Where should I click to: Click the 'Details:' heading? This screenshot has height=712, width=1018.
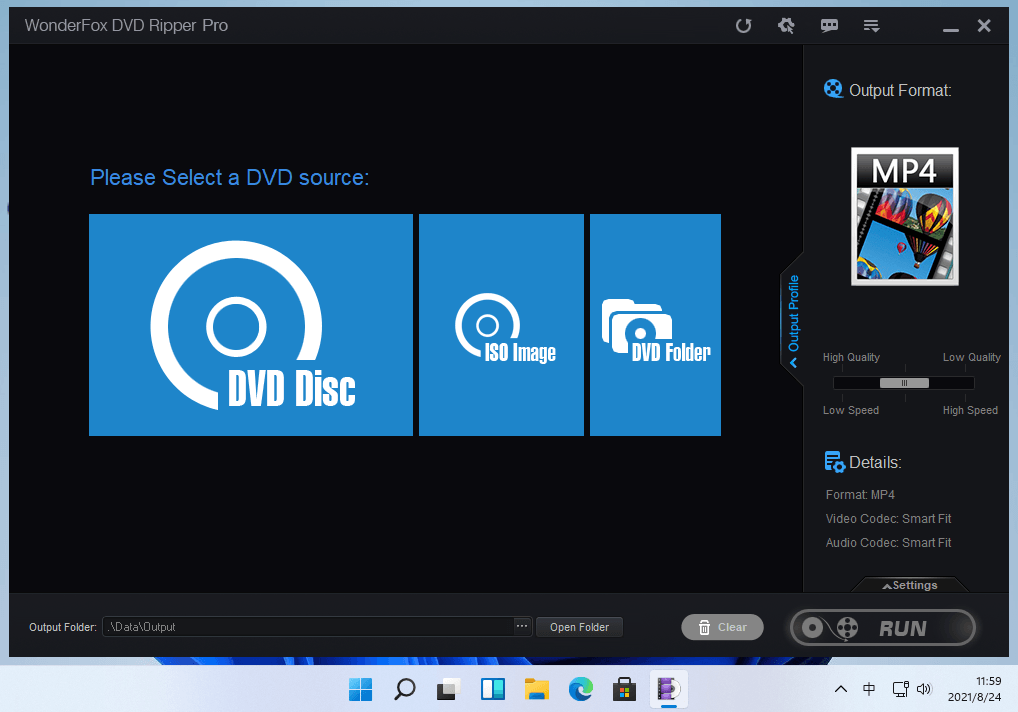(875, 462)
